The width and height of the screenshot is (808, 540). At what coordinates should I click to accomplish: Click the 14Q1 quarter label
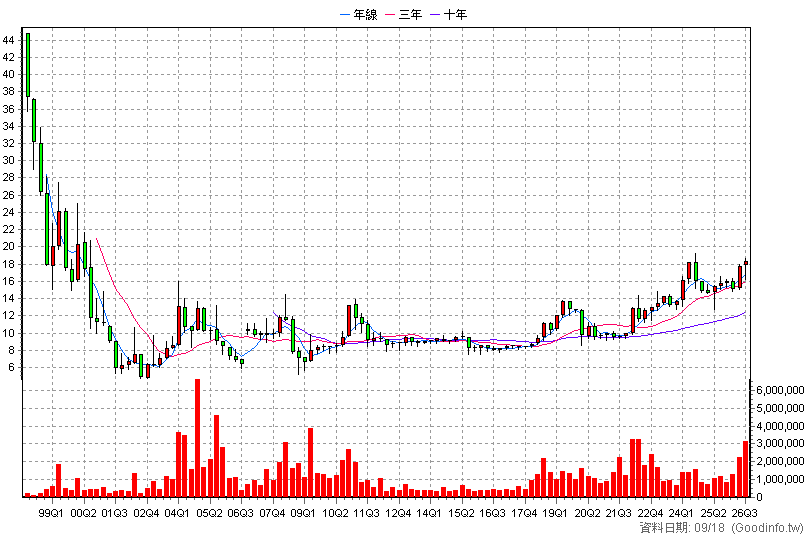coord(430,513)
